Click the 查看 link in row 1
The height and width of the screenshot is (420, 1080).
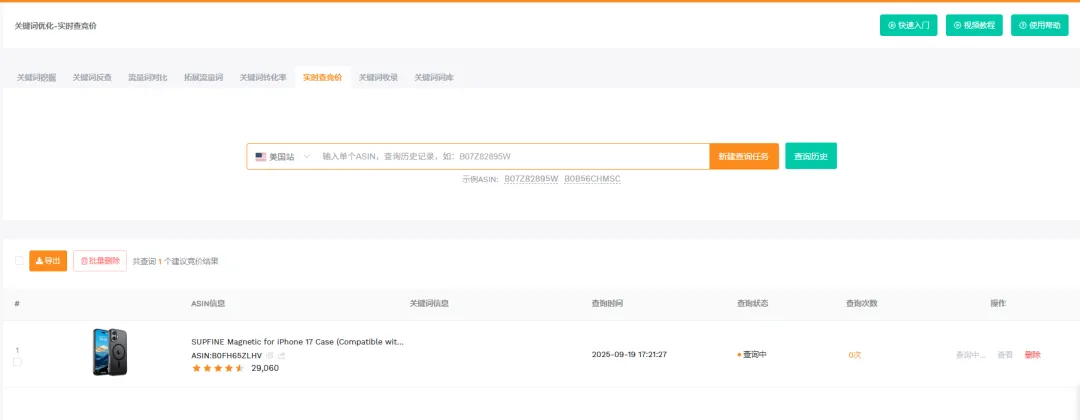tap(1005, 355)
